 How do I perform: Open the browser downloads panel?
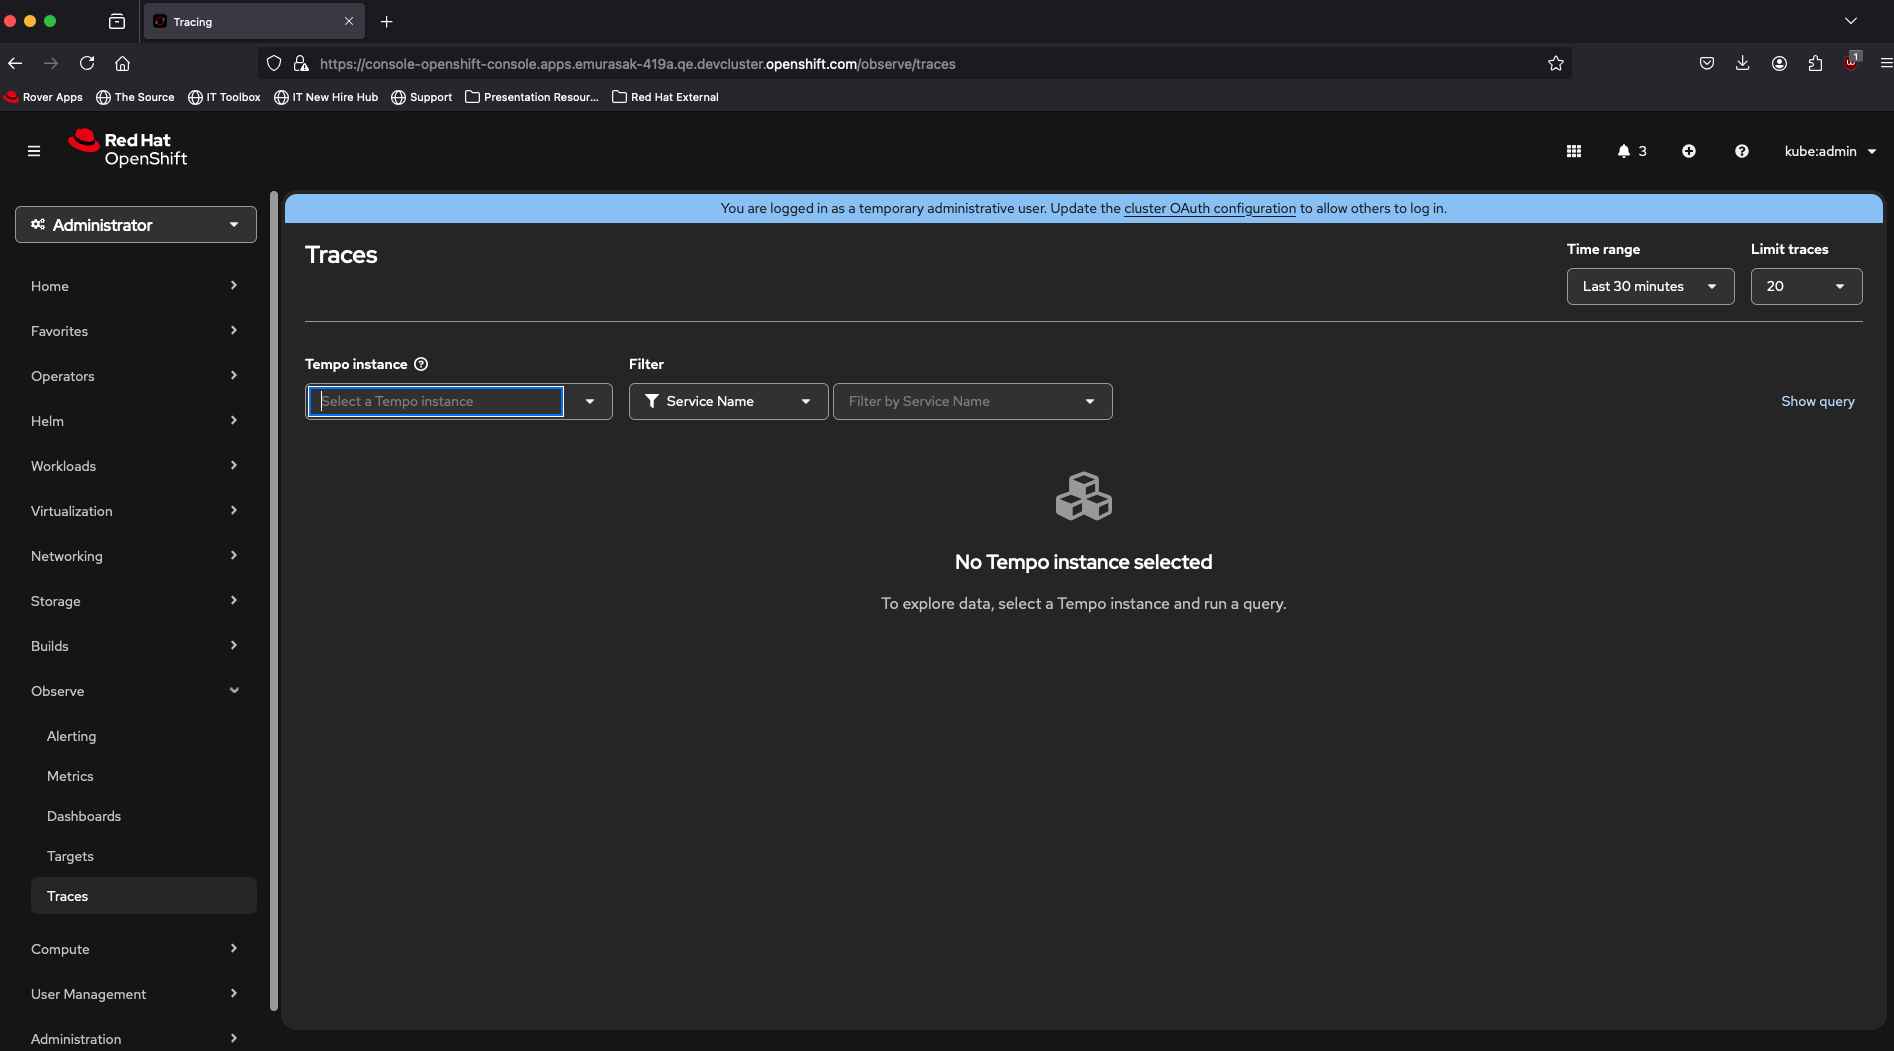(1742, 63)
